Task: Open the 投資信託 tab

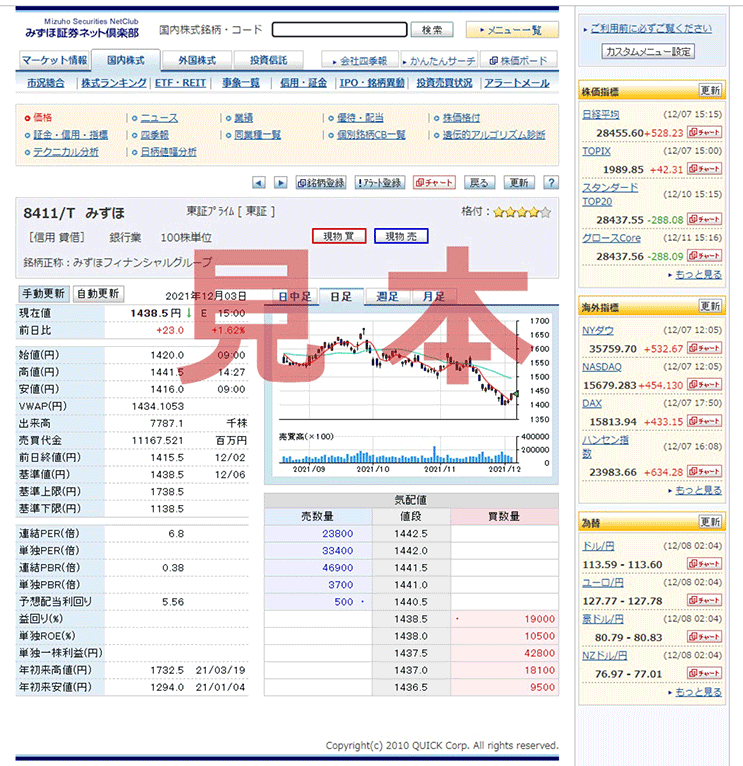Action: coord(269,61)
